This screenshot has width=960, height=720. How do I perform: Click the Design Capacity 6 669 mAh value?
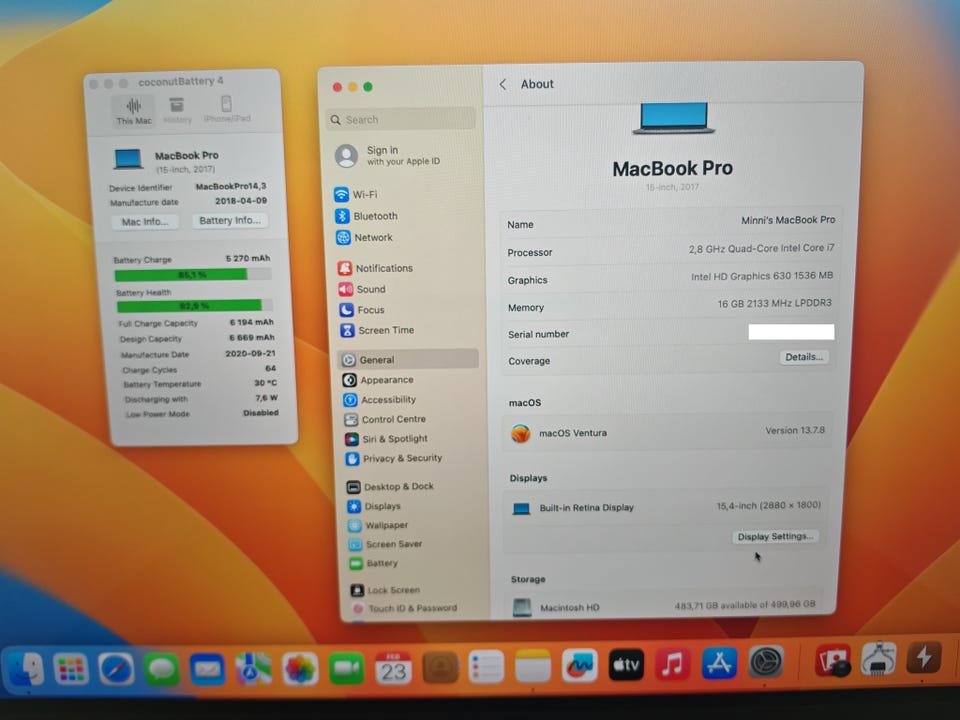click(252, 337)
